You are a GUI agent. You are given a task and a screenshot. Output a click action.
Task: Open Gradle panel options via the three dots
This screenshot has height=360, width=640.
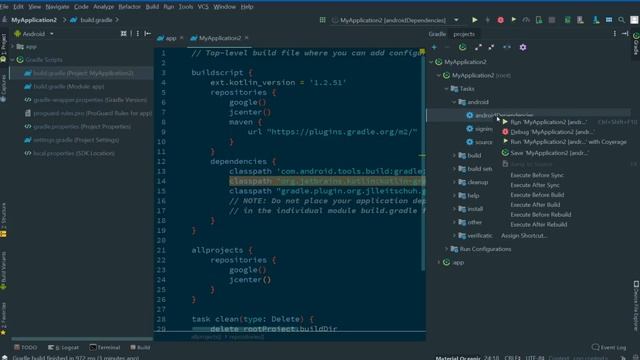coord(615,34)
